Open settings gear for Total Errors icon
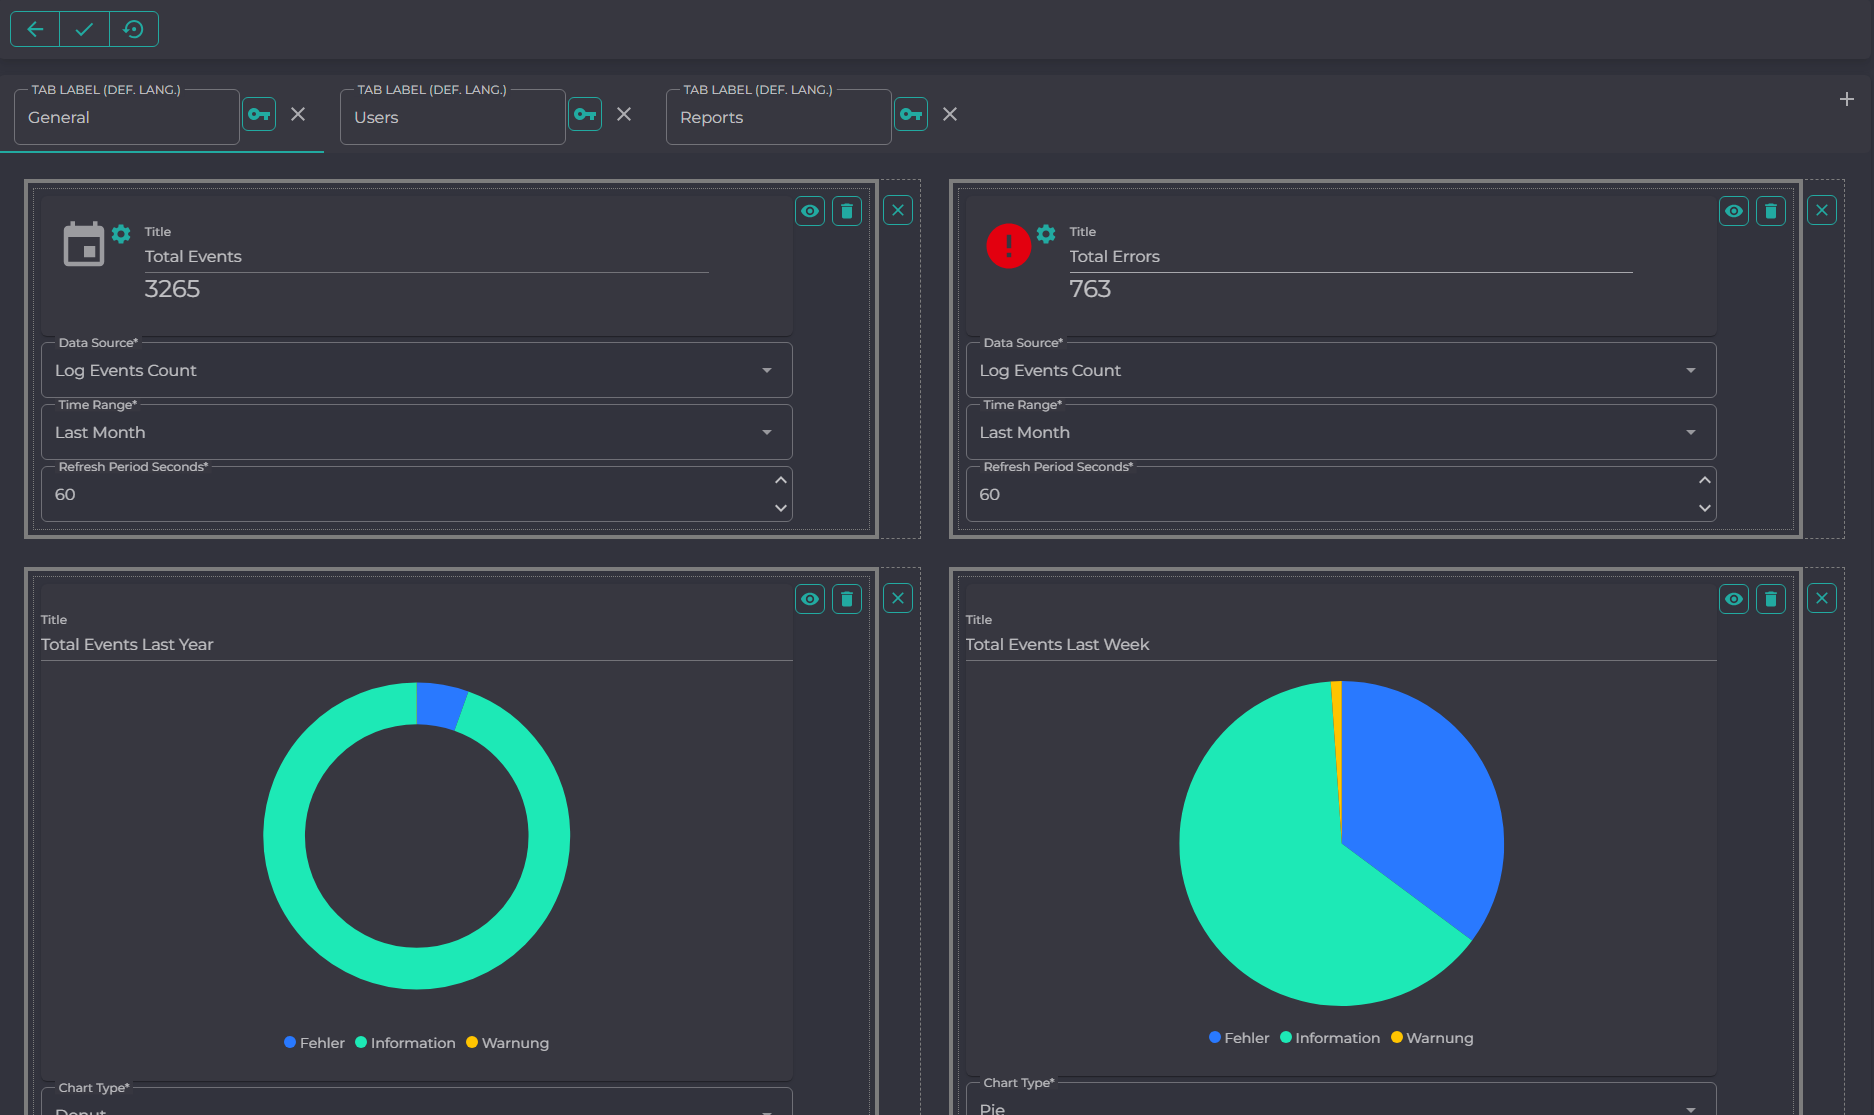 1046,234
